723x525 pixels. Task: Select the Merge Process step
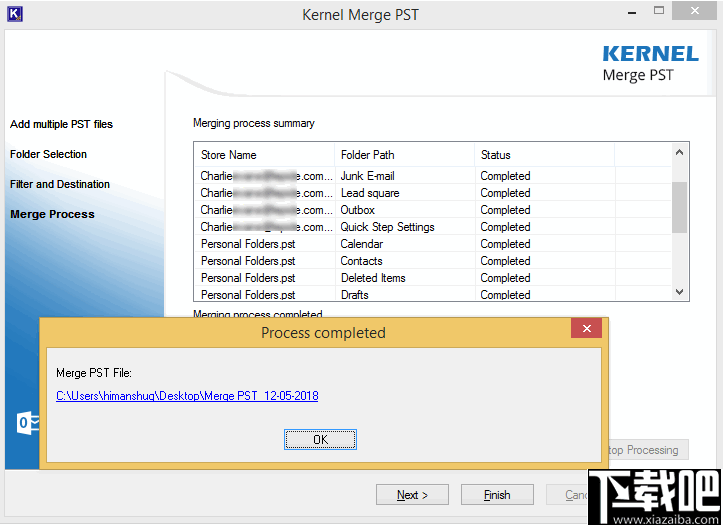[x=52, y=214]
